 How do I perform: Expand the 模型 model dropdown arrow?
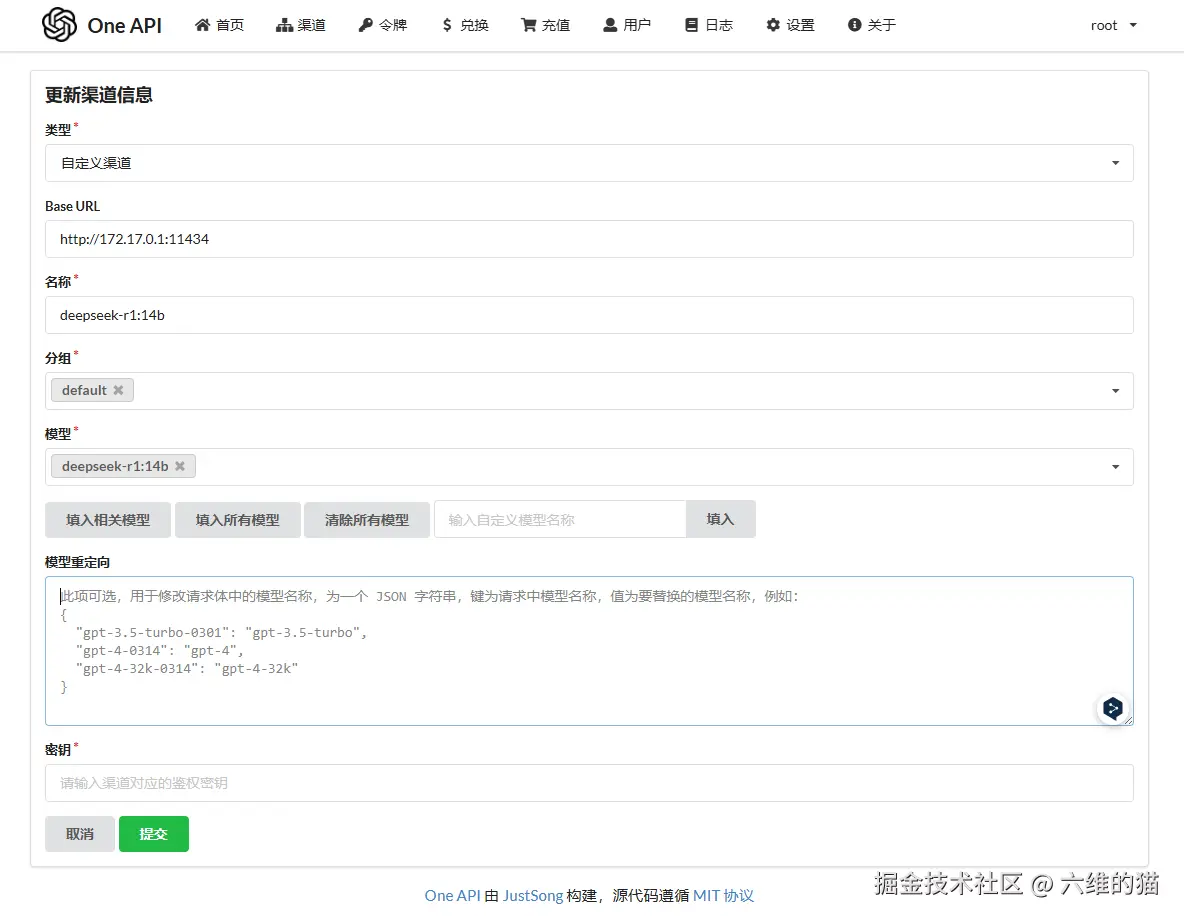[1115, 467]
